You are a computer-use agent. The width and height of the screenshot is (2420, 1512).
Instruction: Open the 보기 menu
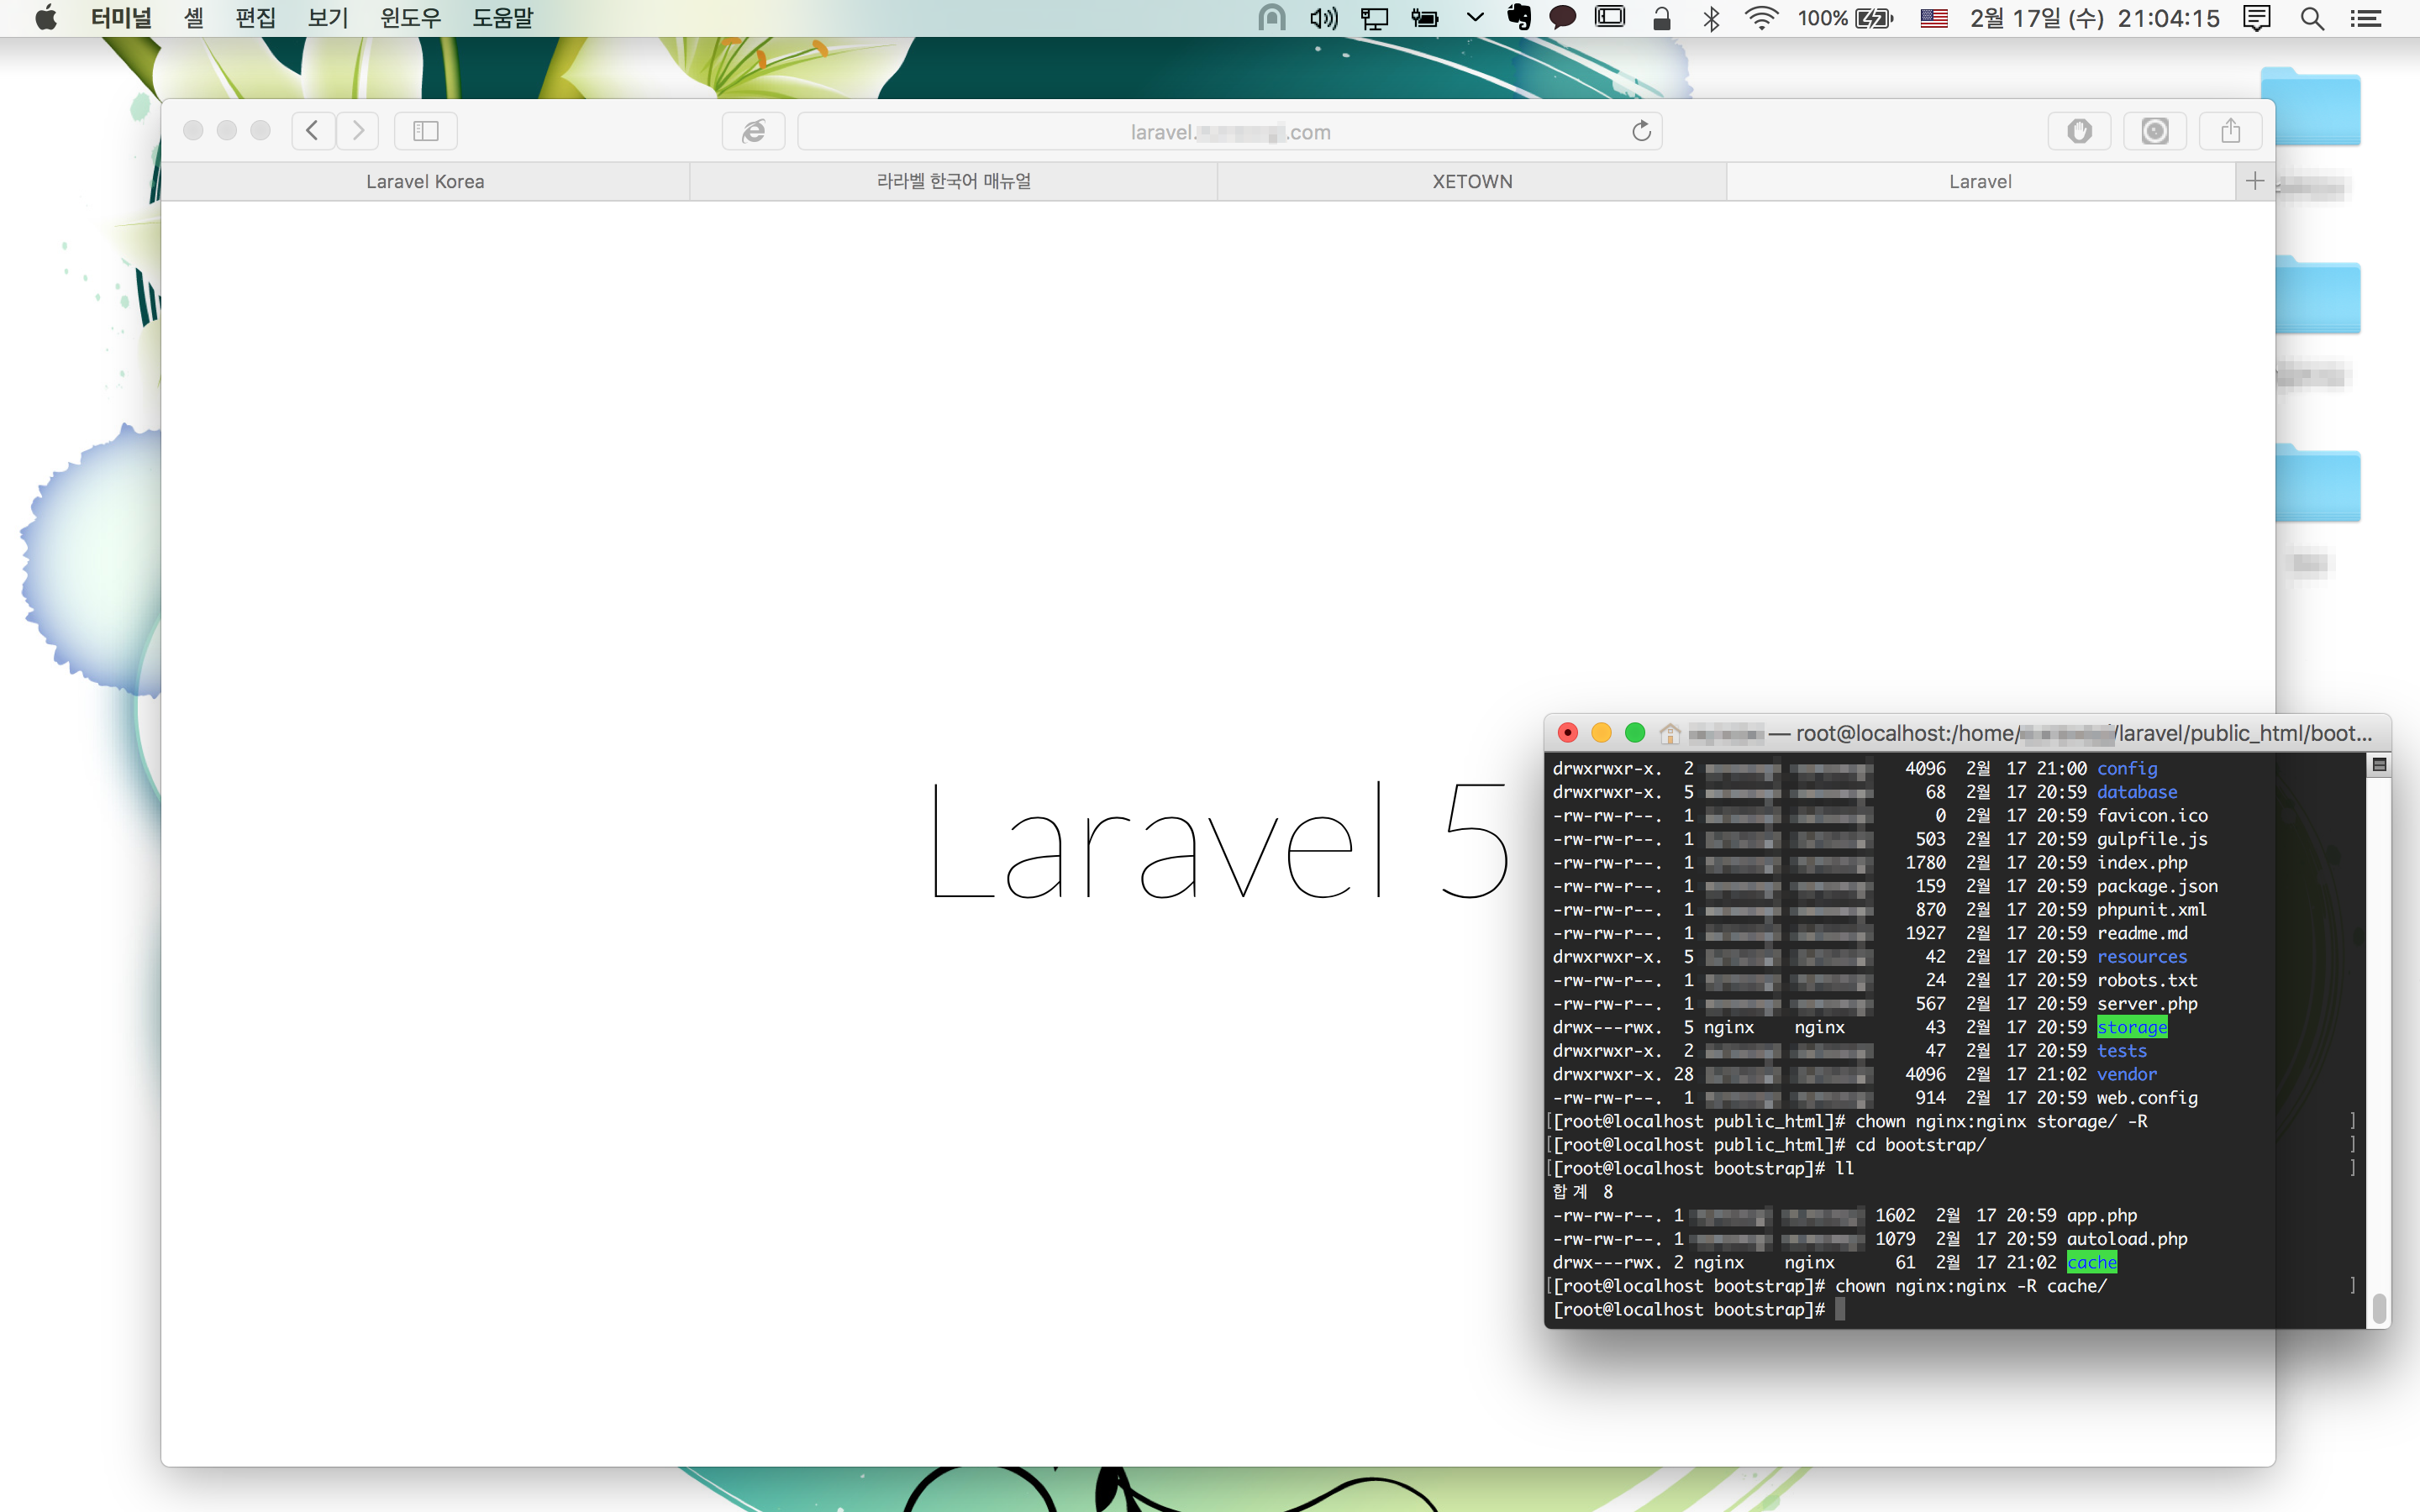click(328, 18)
